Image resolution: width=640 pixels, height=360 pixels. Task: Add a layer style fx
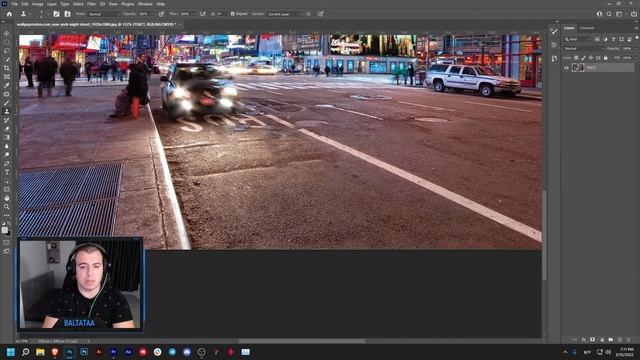584,340
